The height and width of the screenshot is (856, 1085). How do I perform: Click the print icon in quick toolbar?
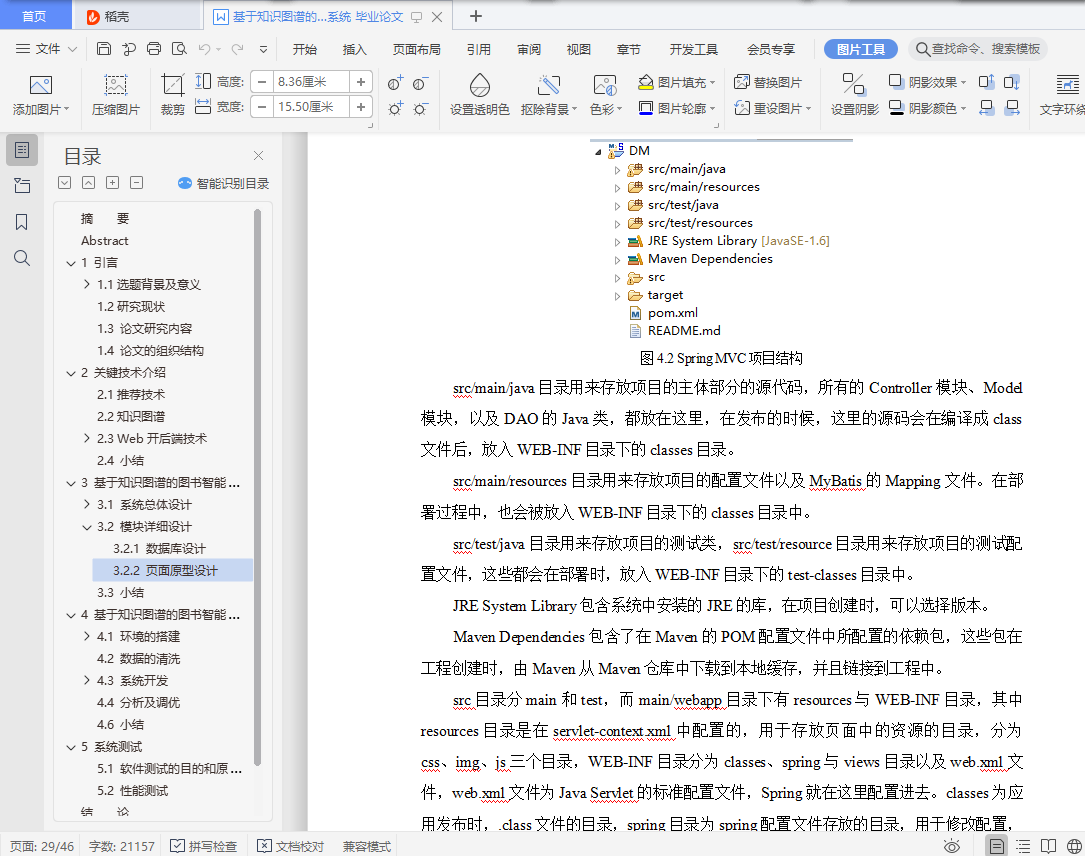[154, 48]
